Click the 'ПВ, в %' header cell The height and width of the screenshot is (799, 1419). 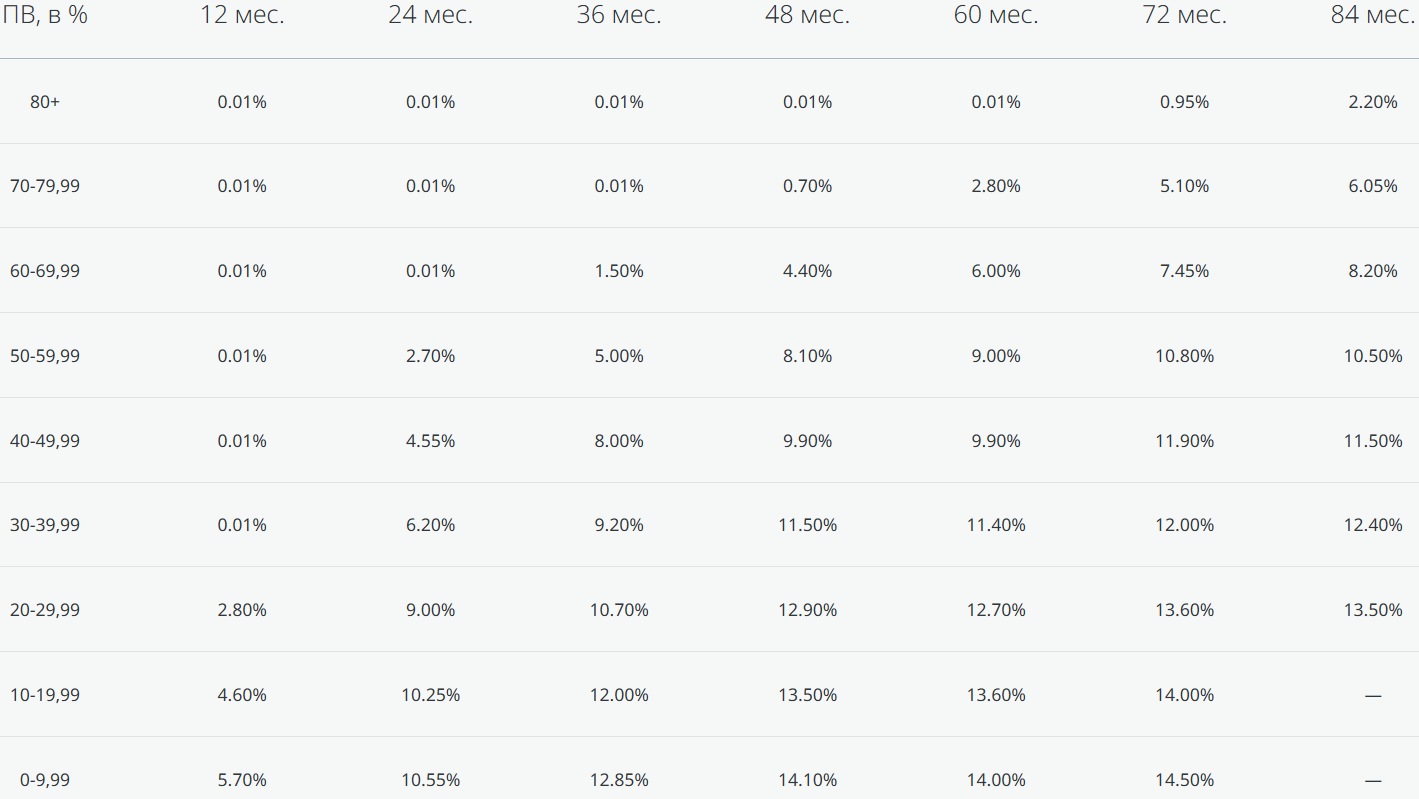(x=45, y=15)
